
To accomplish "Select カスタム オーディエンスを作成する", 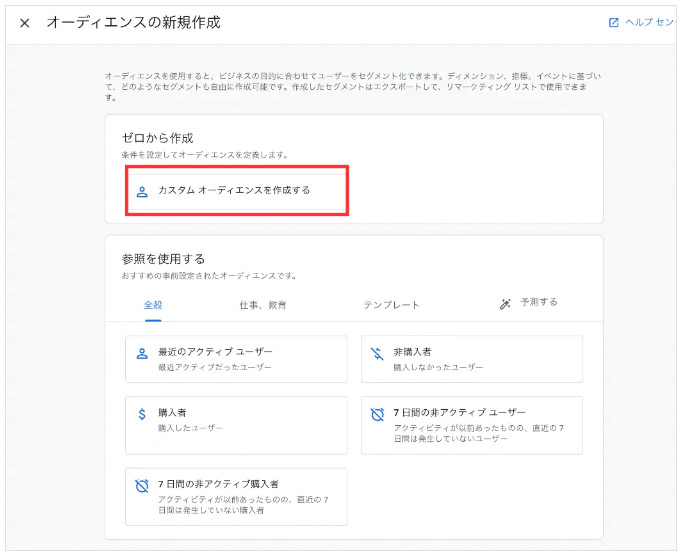I will pos(234,190).
